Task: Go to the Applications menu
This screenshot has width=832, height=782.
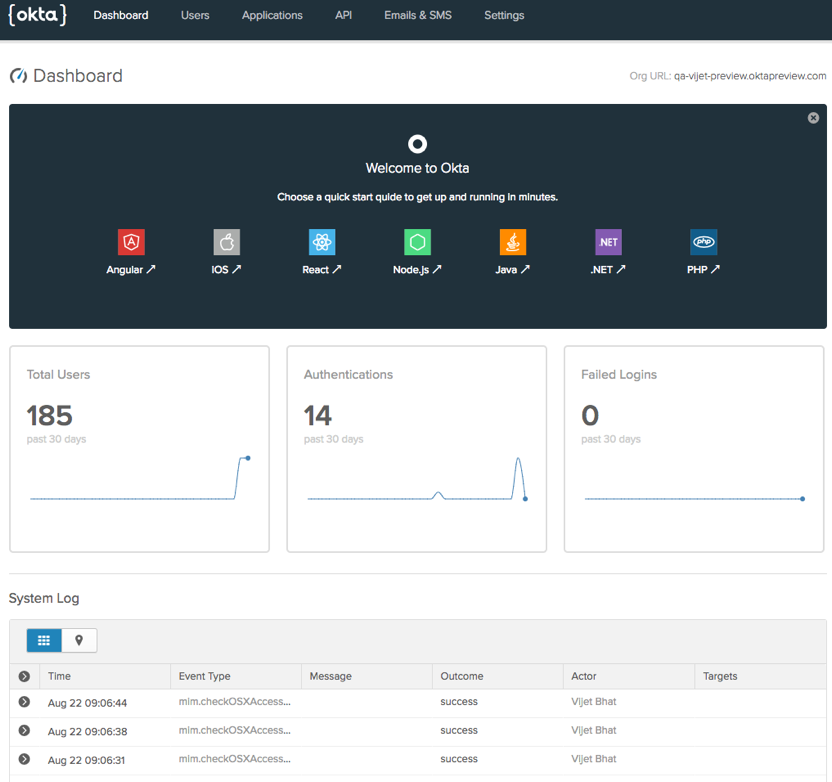Action: [x=272, y=15]
